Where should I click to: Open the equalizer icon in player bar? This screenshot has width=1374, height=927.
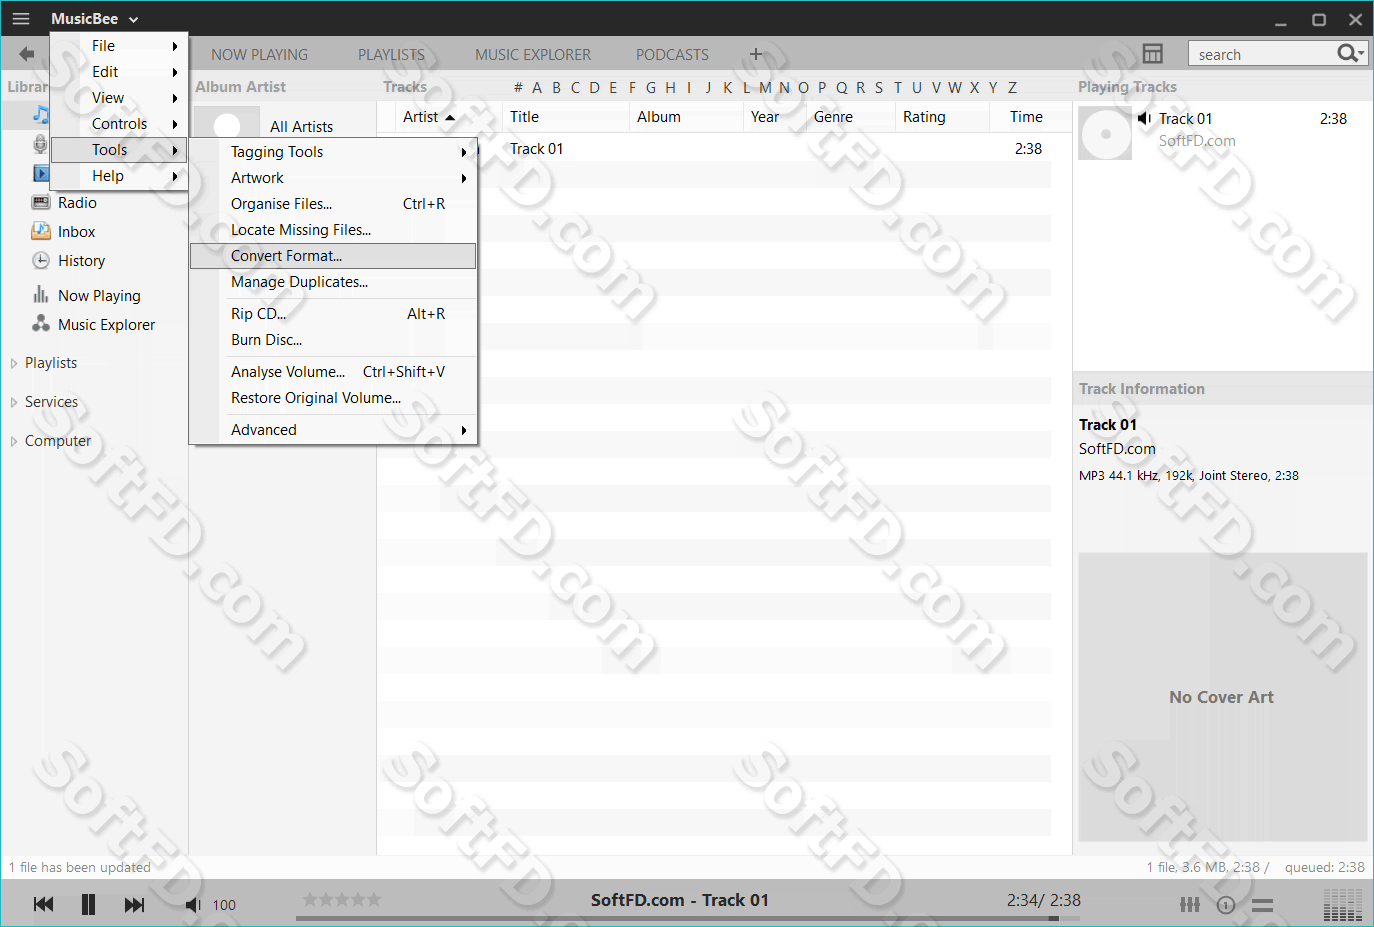(x=1189, y=904)
